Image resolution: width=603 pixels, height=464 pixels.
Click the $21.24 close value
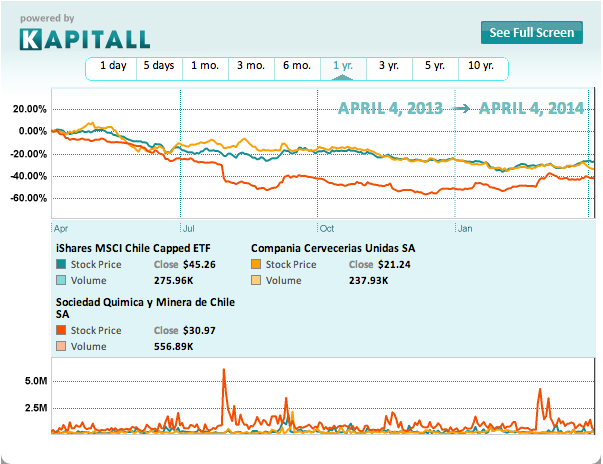coord(394,264)
